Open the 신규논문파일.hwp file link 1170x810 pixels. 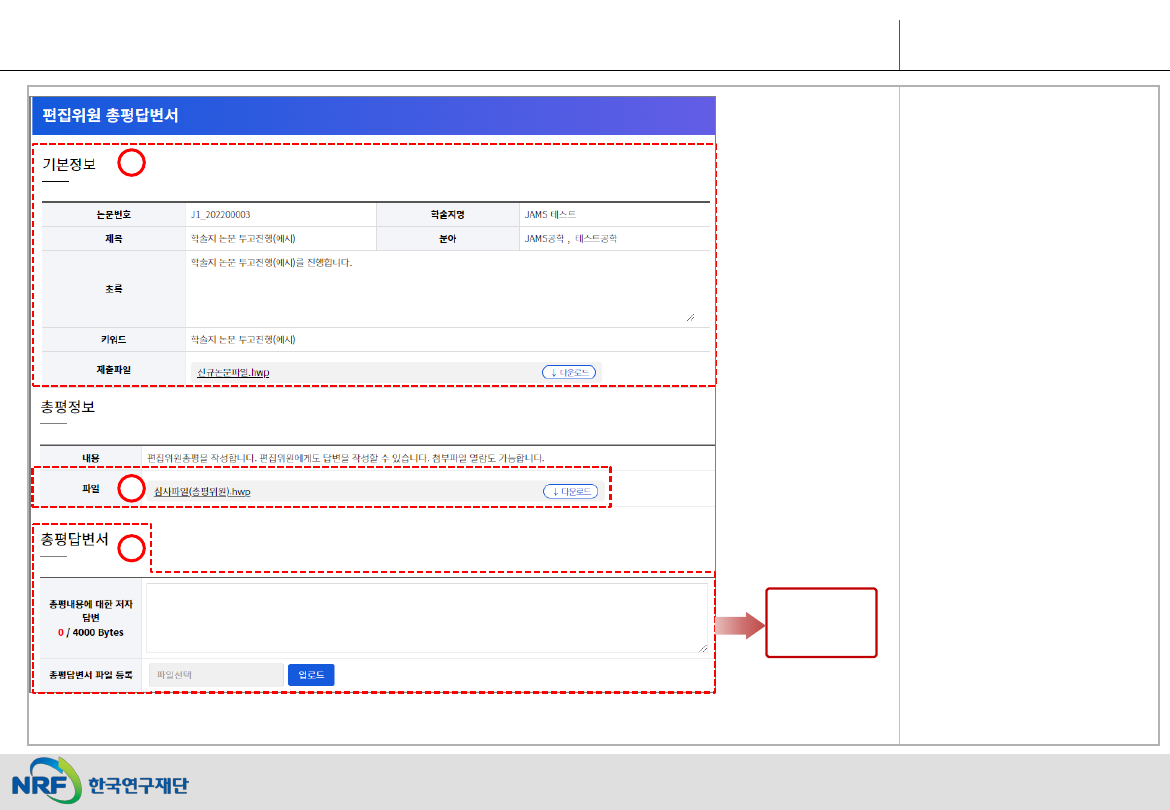coord(233,372)
